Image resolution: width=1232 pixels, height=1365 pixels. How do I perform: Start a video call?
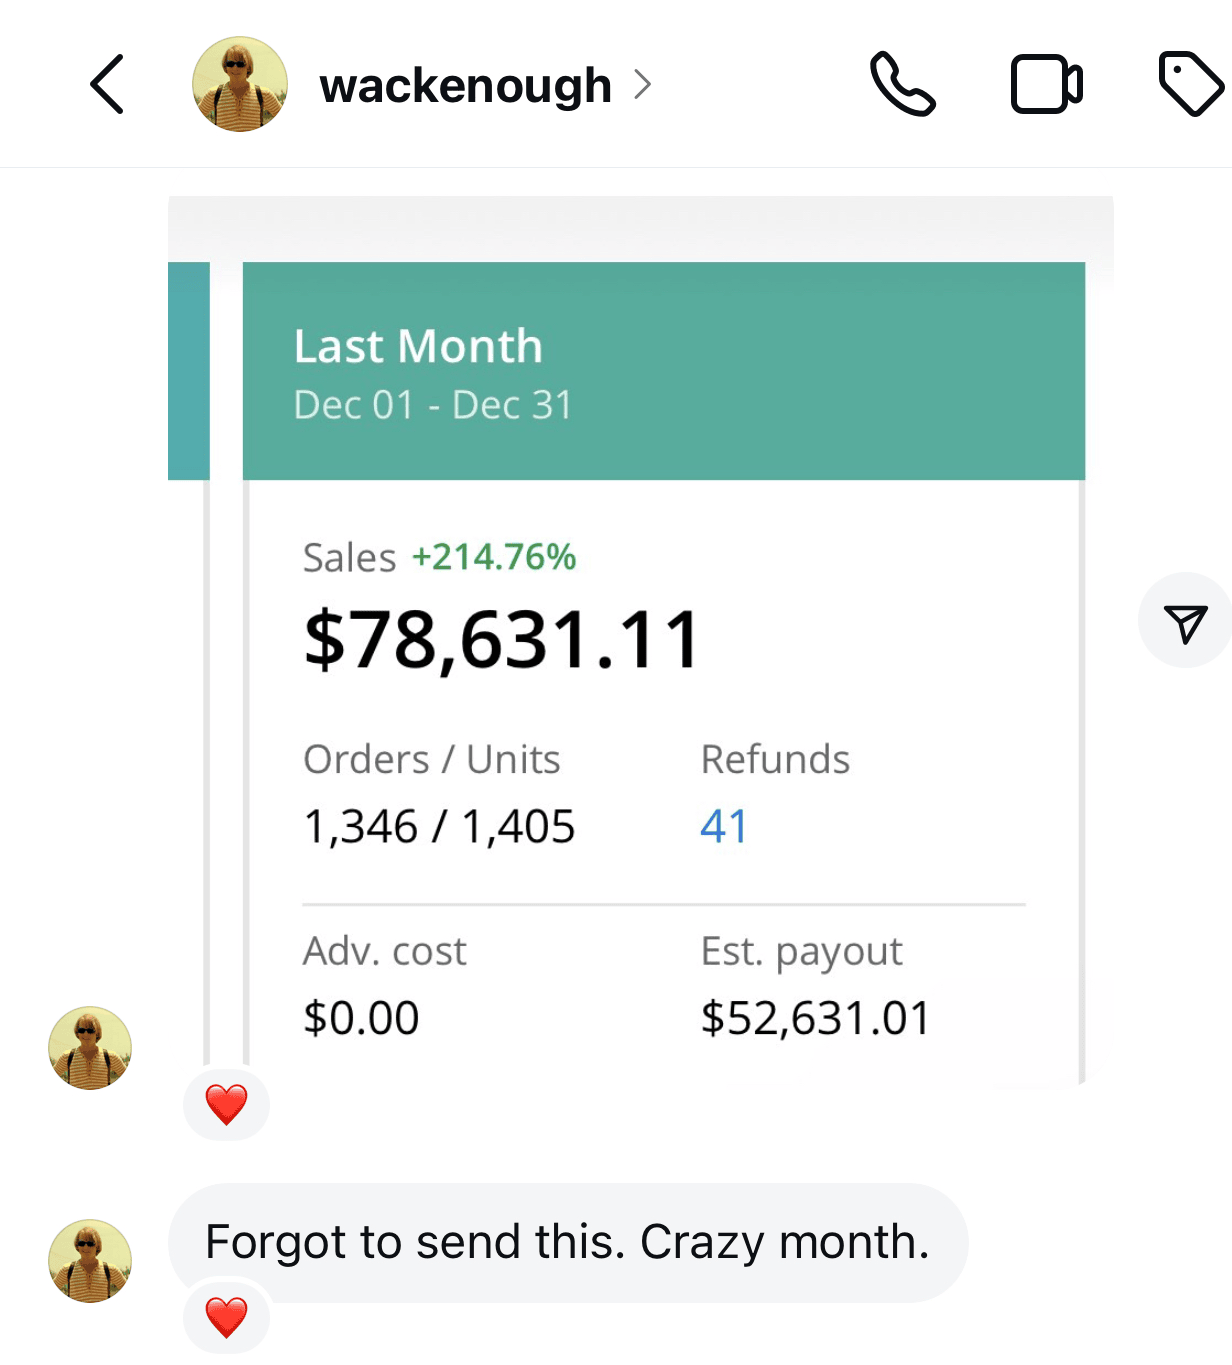coord(1046,84)
